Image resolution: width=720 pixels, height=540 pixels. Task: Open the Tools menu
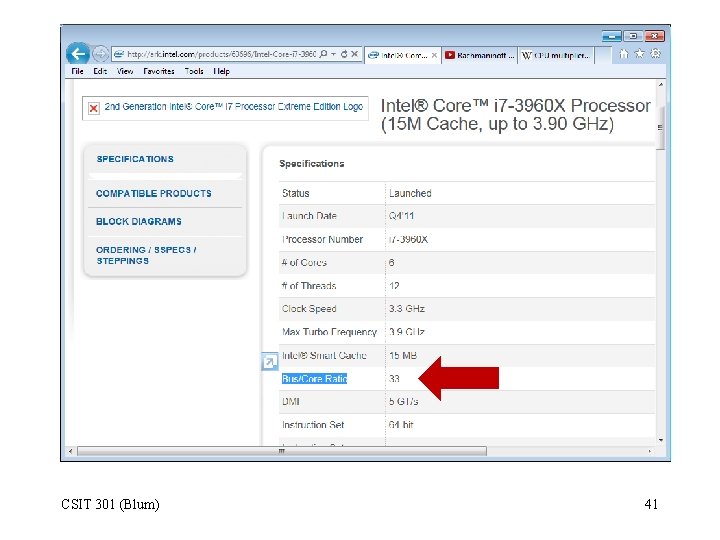(194, 71)
